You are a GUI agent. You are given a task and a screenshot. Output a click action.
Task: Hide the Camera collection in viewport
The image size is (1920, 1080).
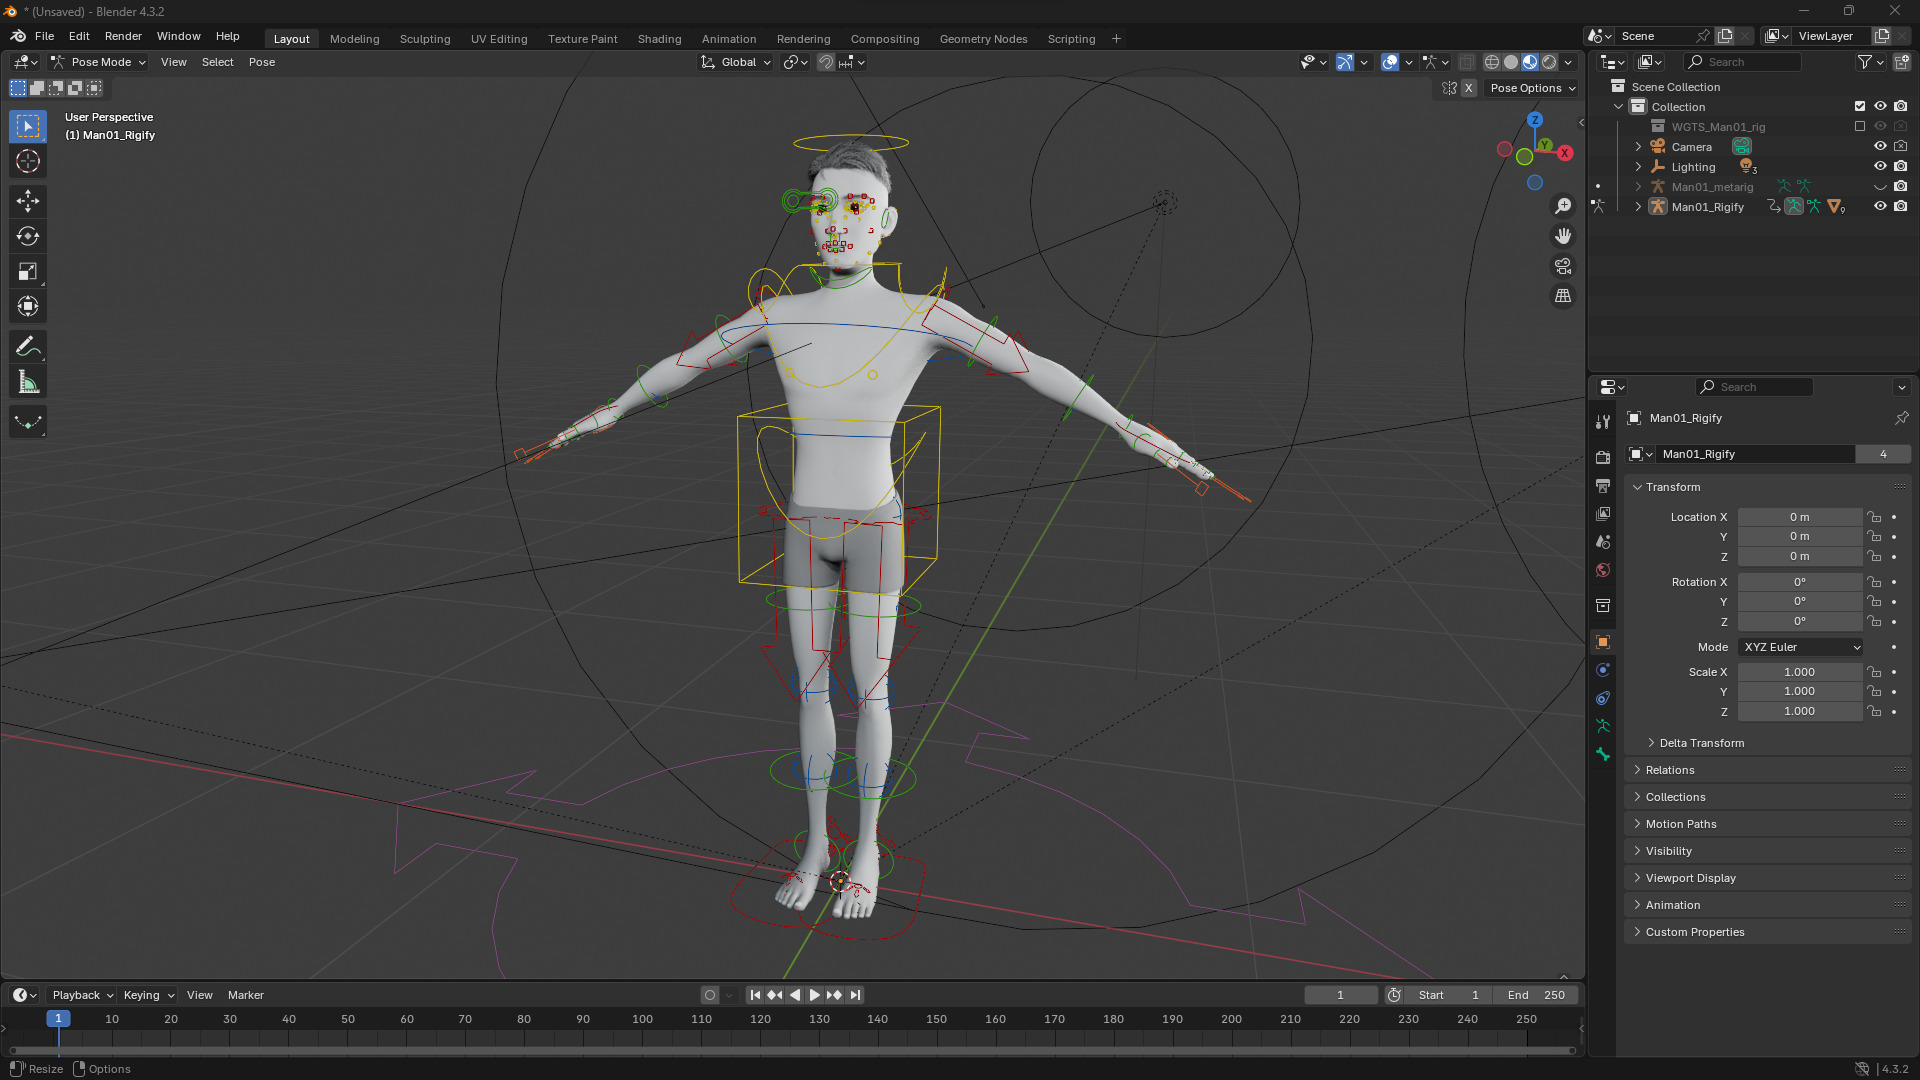click(1880, 146)
